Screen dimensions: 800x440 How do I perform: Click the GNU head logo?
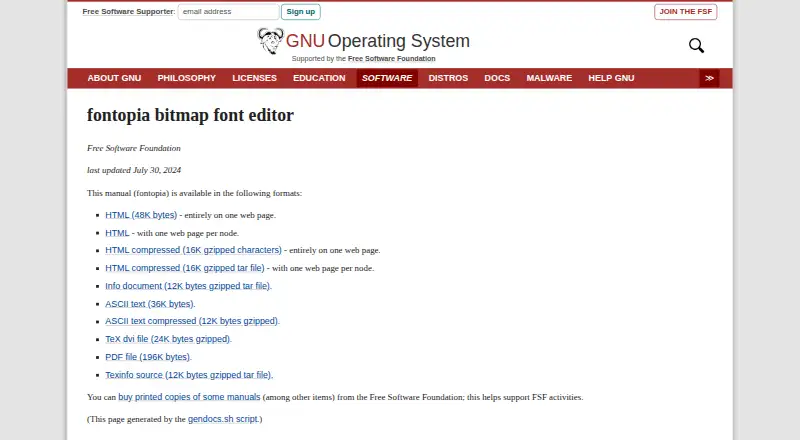coord(270,41)
